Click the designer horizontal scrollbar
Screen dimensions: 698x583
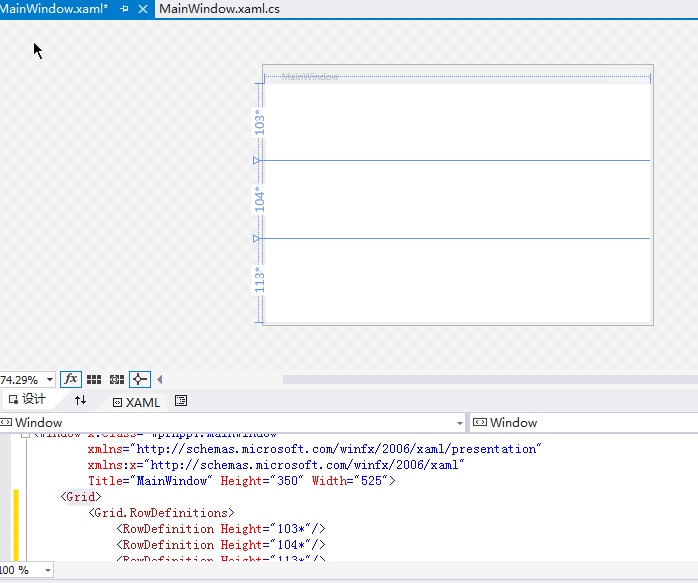pyautogui.click(x=488, y=380)
